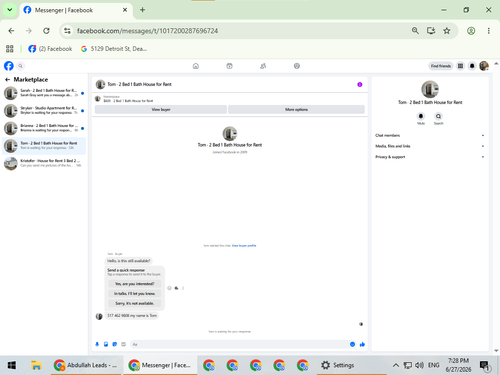The width and height of the screenshot is (500, 375).
Task: Click the View buyer button
Action: [161, 109]
